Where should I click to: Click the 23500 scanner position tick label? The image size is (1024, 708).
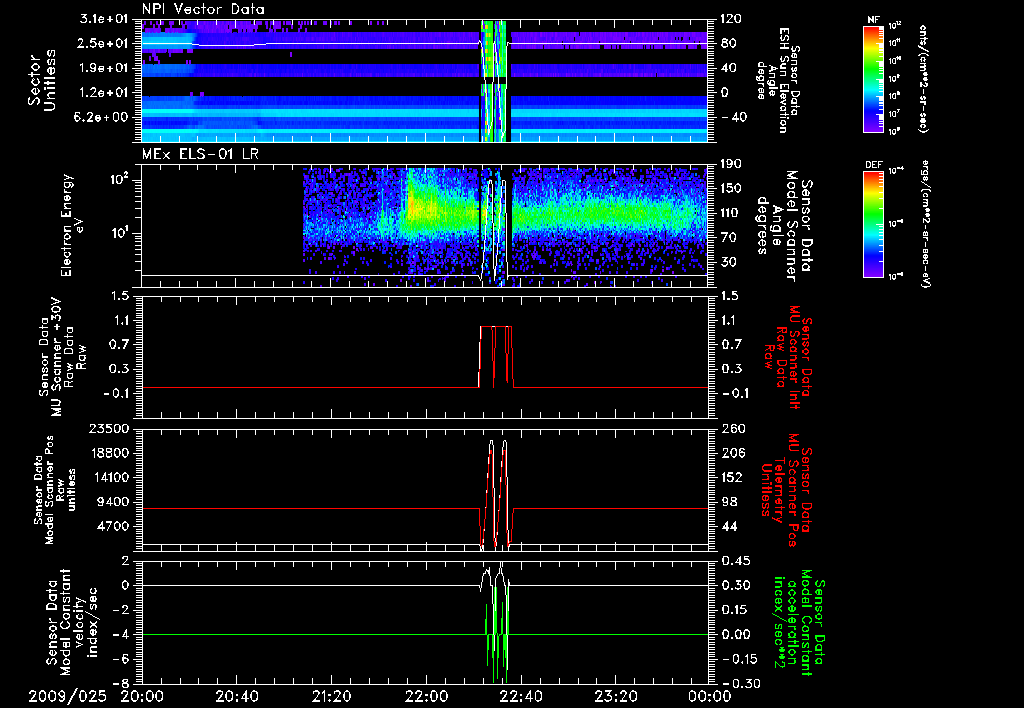pyautogui.click(x=110, y=428)
